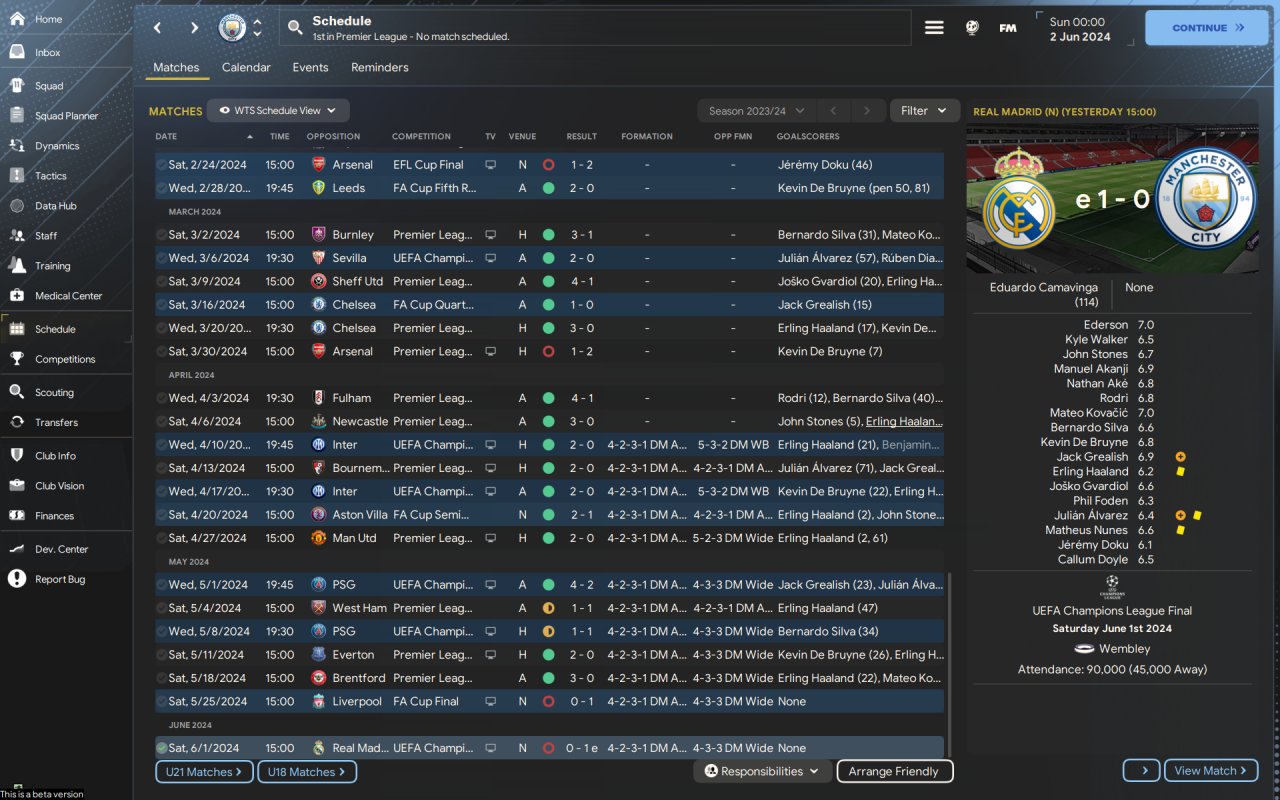Screen dimensions: 1280x800
Task: Click the View Match button
Action: point(1211,771)
